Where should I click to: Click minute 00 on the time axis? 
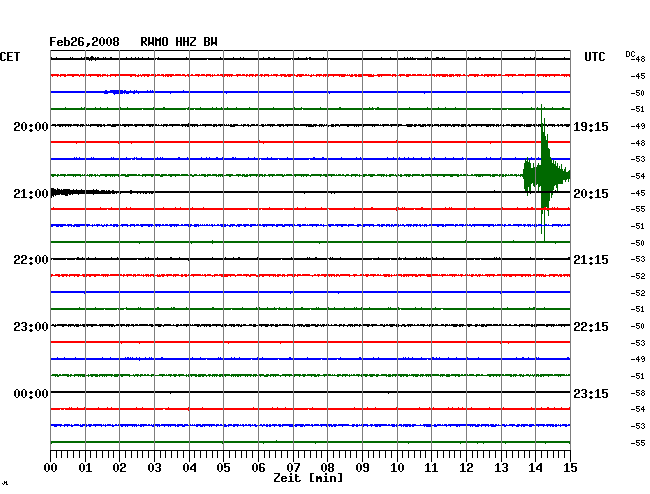[x=51, y=468]
